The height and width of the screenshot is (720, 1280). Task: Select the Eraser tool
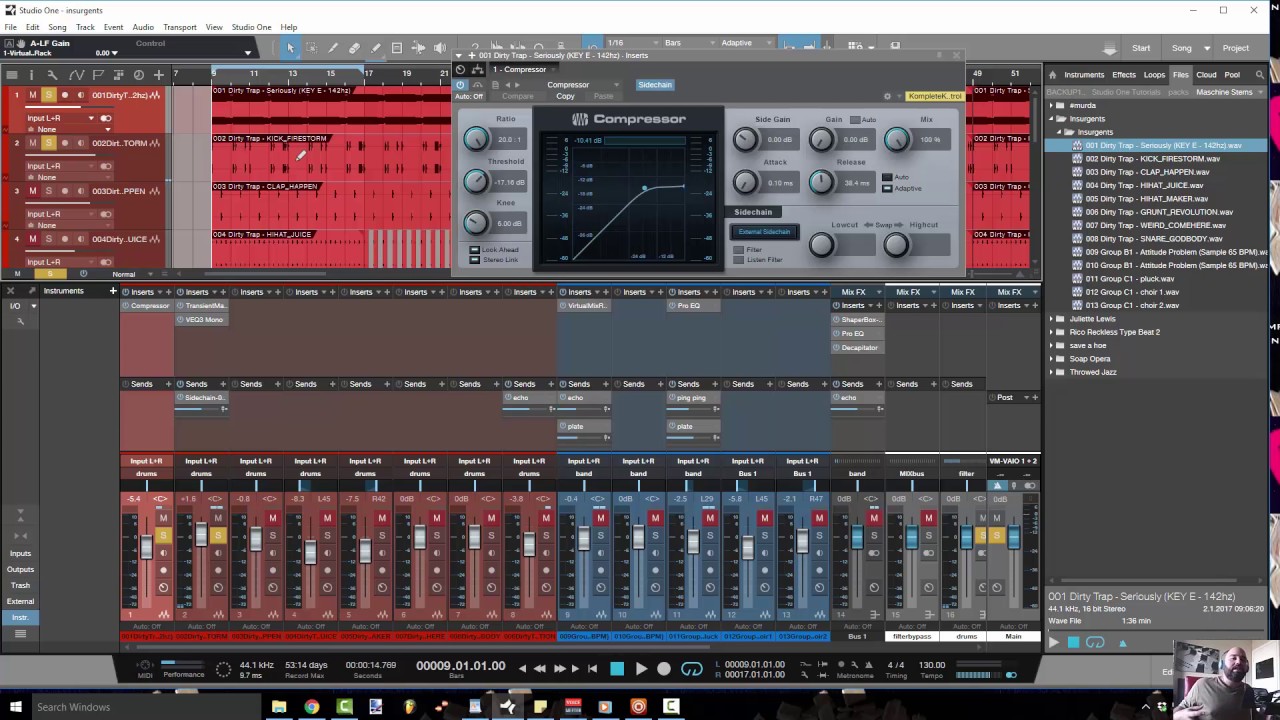(354, 47)
